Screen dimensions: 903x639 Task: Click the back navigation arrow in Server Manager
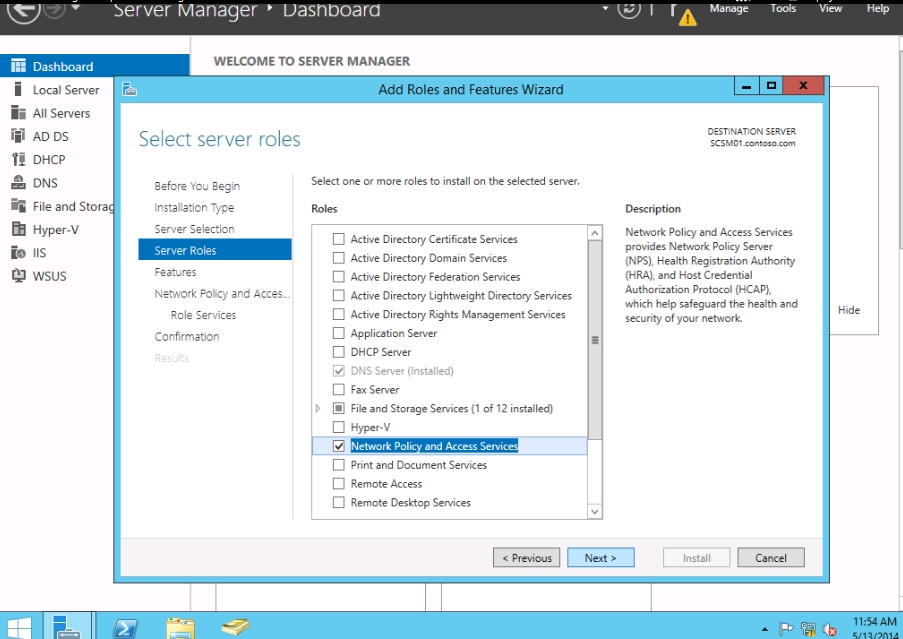tap(24, 10)
